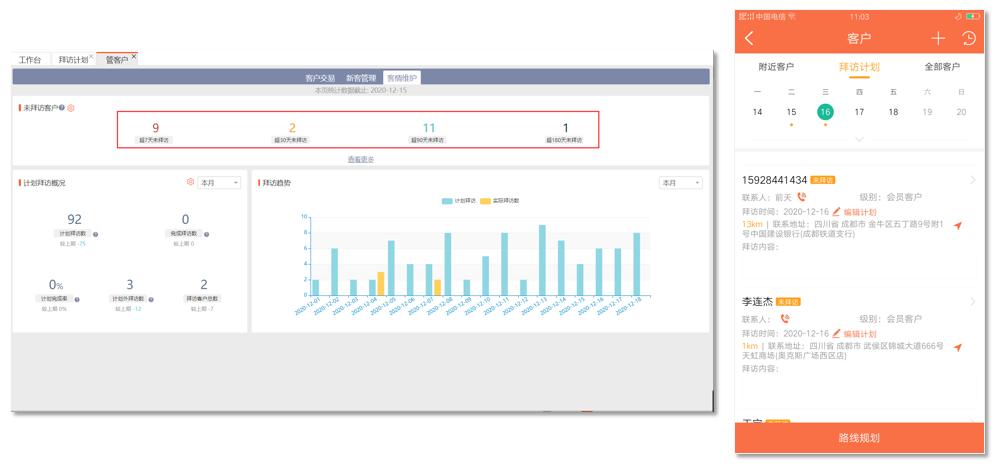Toggle 计划拜访 legend swatch in chart
Screen dimensions: 995x464
(447, 201)
